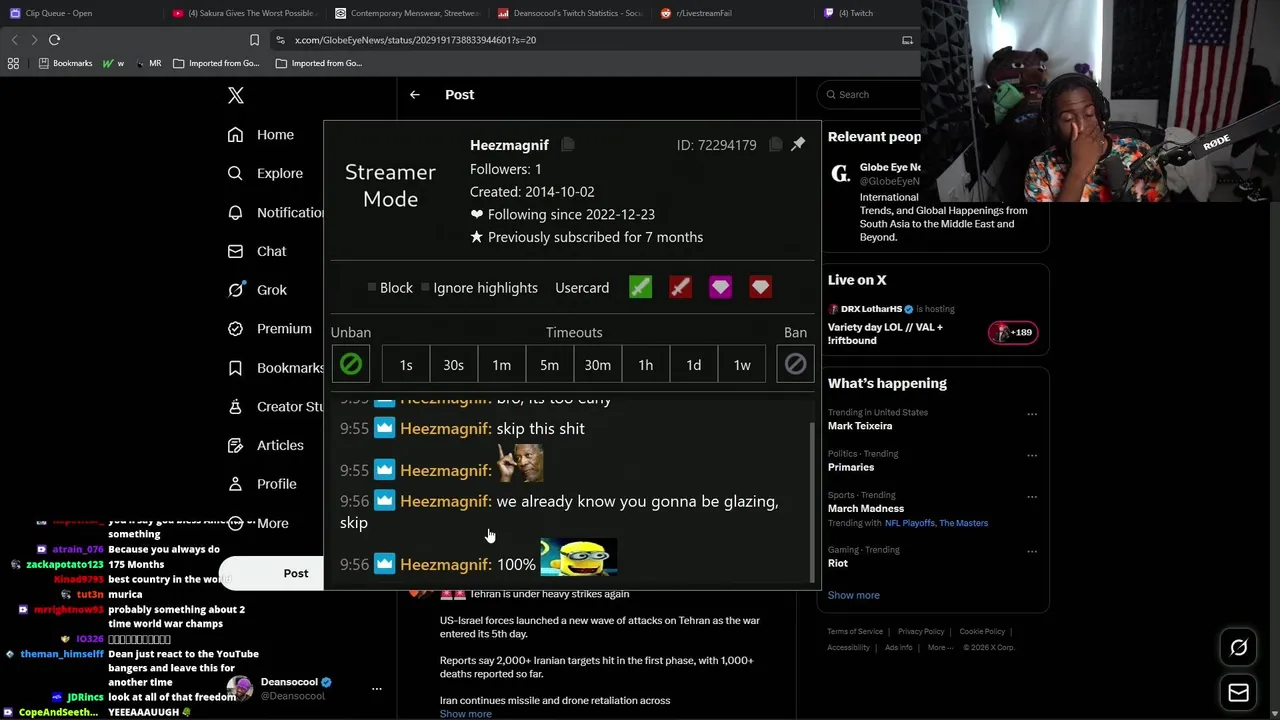
Task: Open the Terms of Service footer link
Action: tap(855, 632)
